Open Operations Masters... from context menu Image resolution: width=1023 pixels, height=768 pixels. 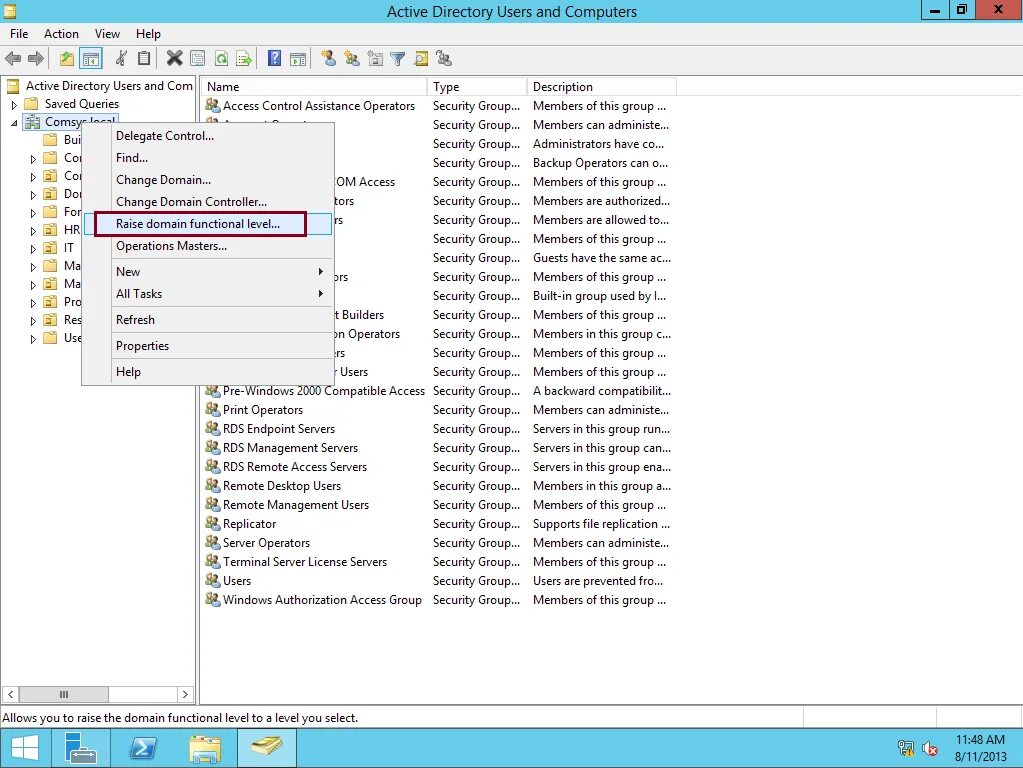click(209, 246)
